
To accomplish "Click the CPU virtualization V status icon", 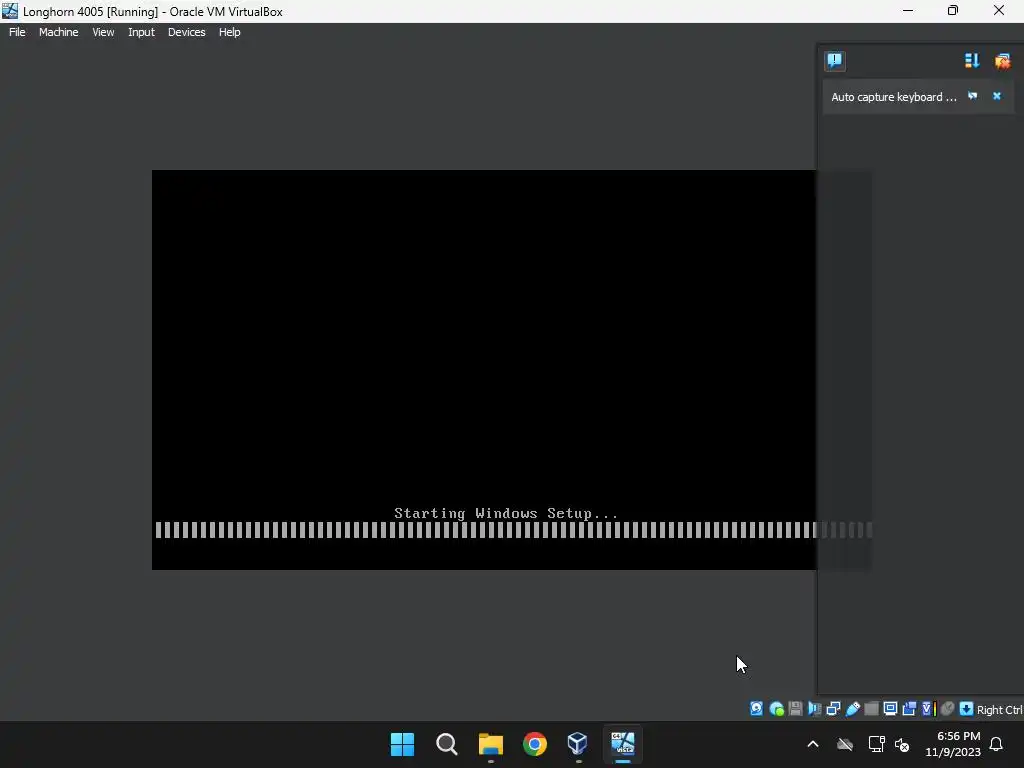I will 929,709.
